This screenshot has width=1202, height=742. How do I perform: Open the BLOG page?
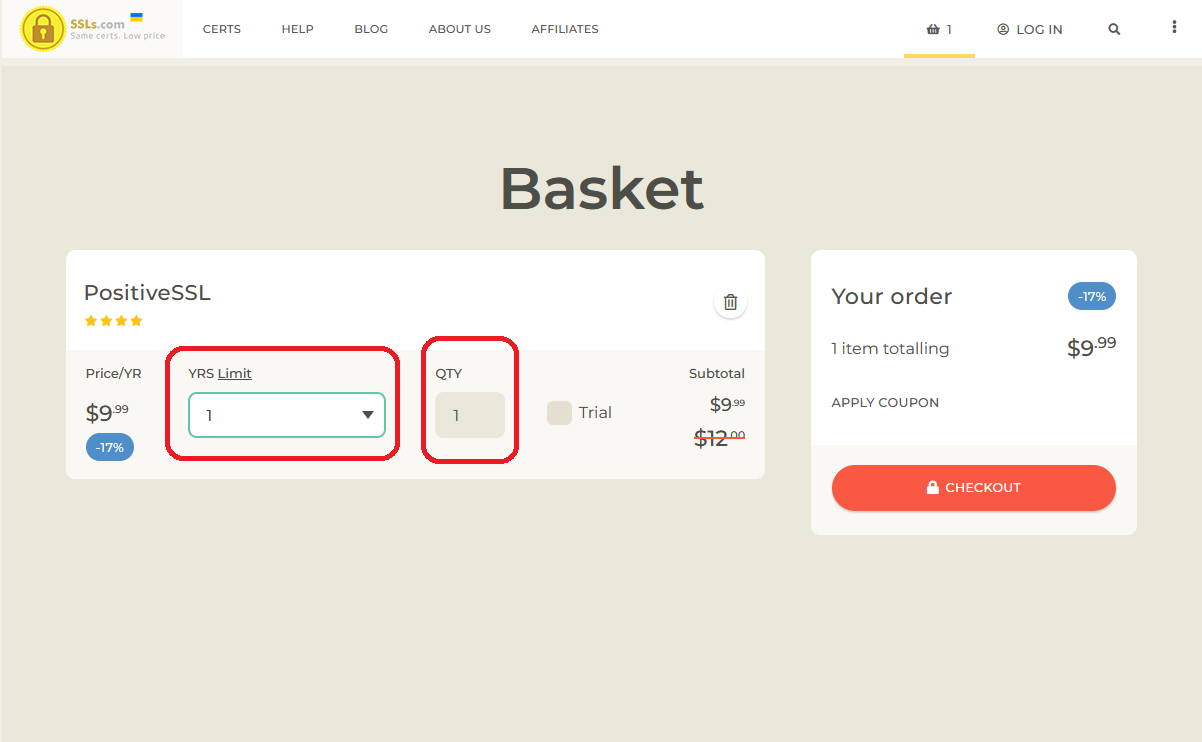[371, 29]
